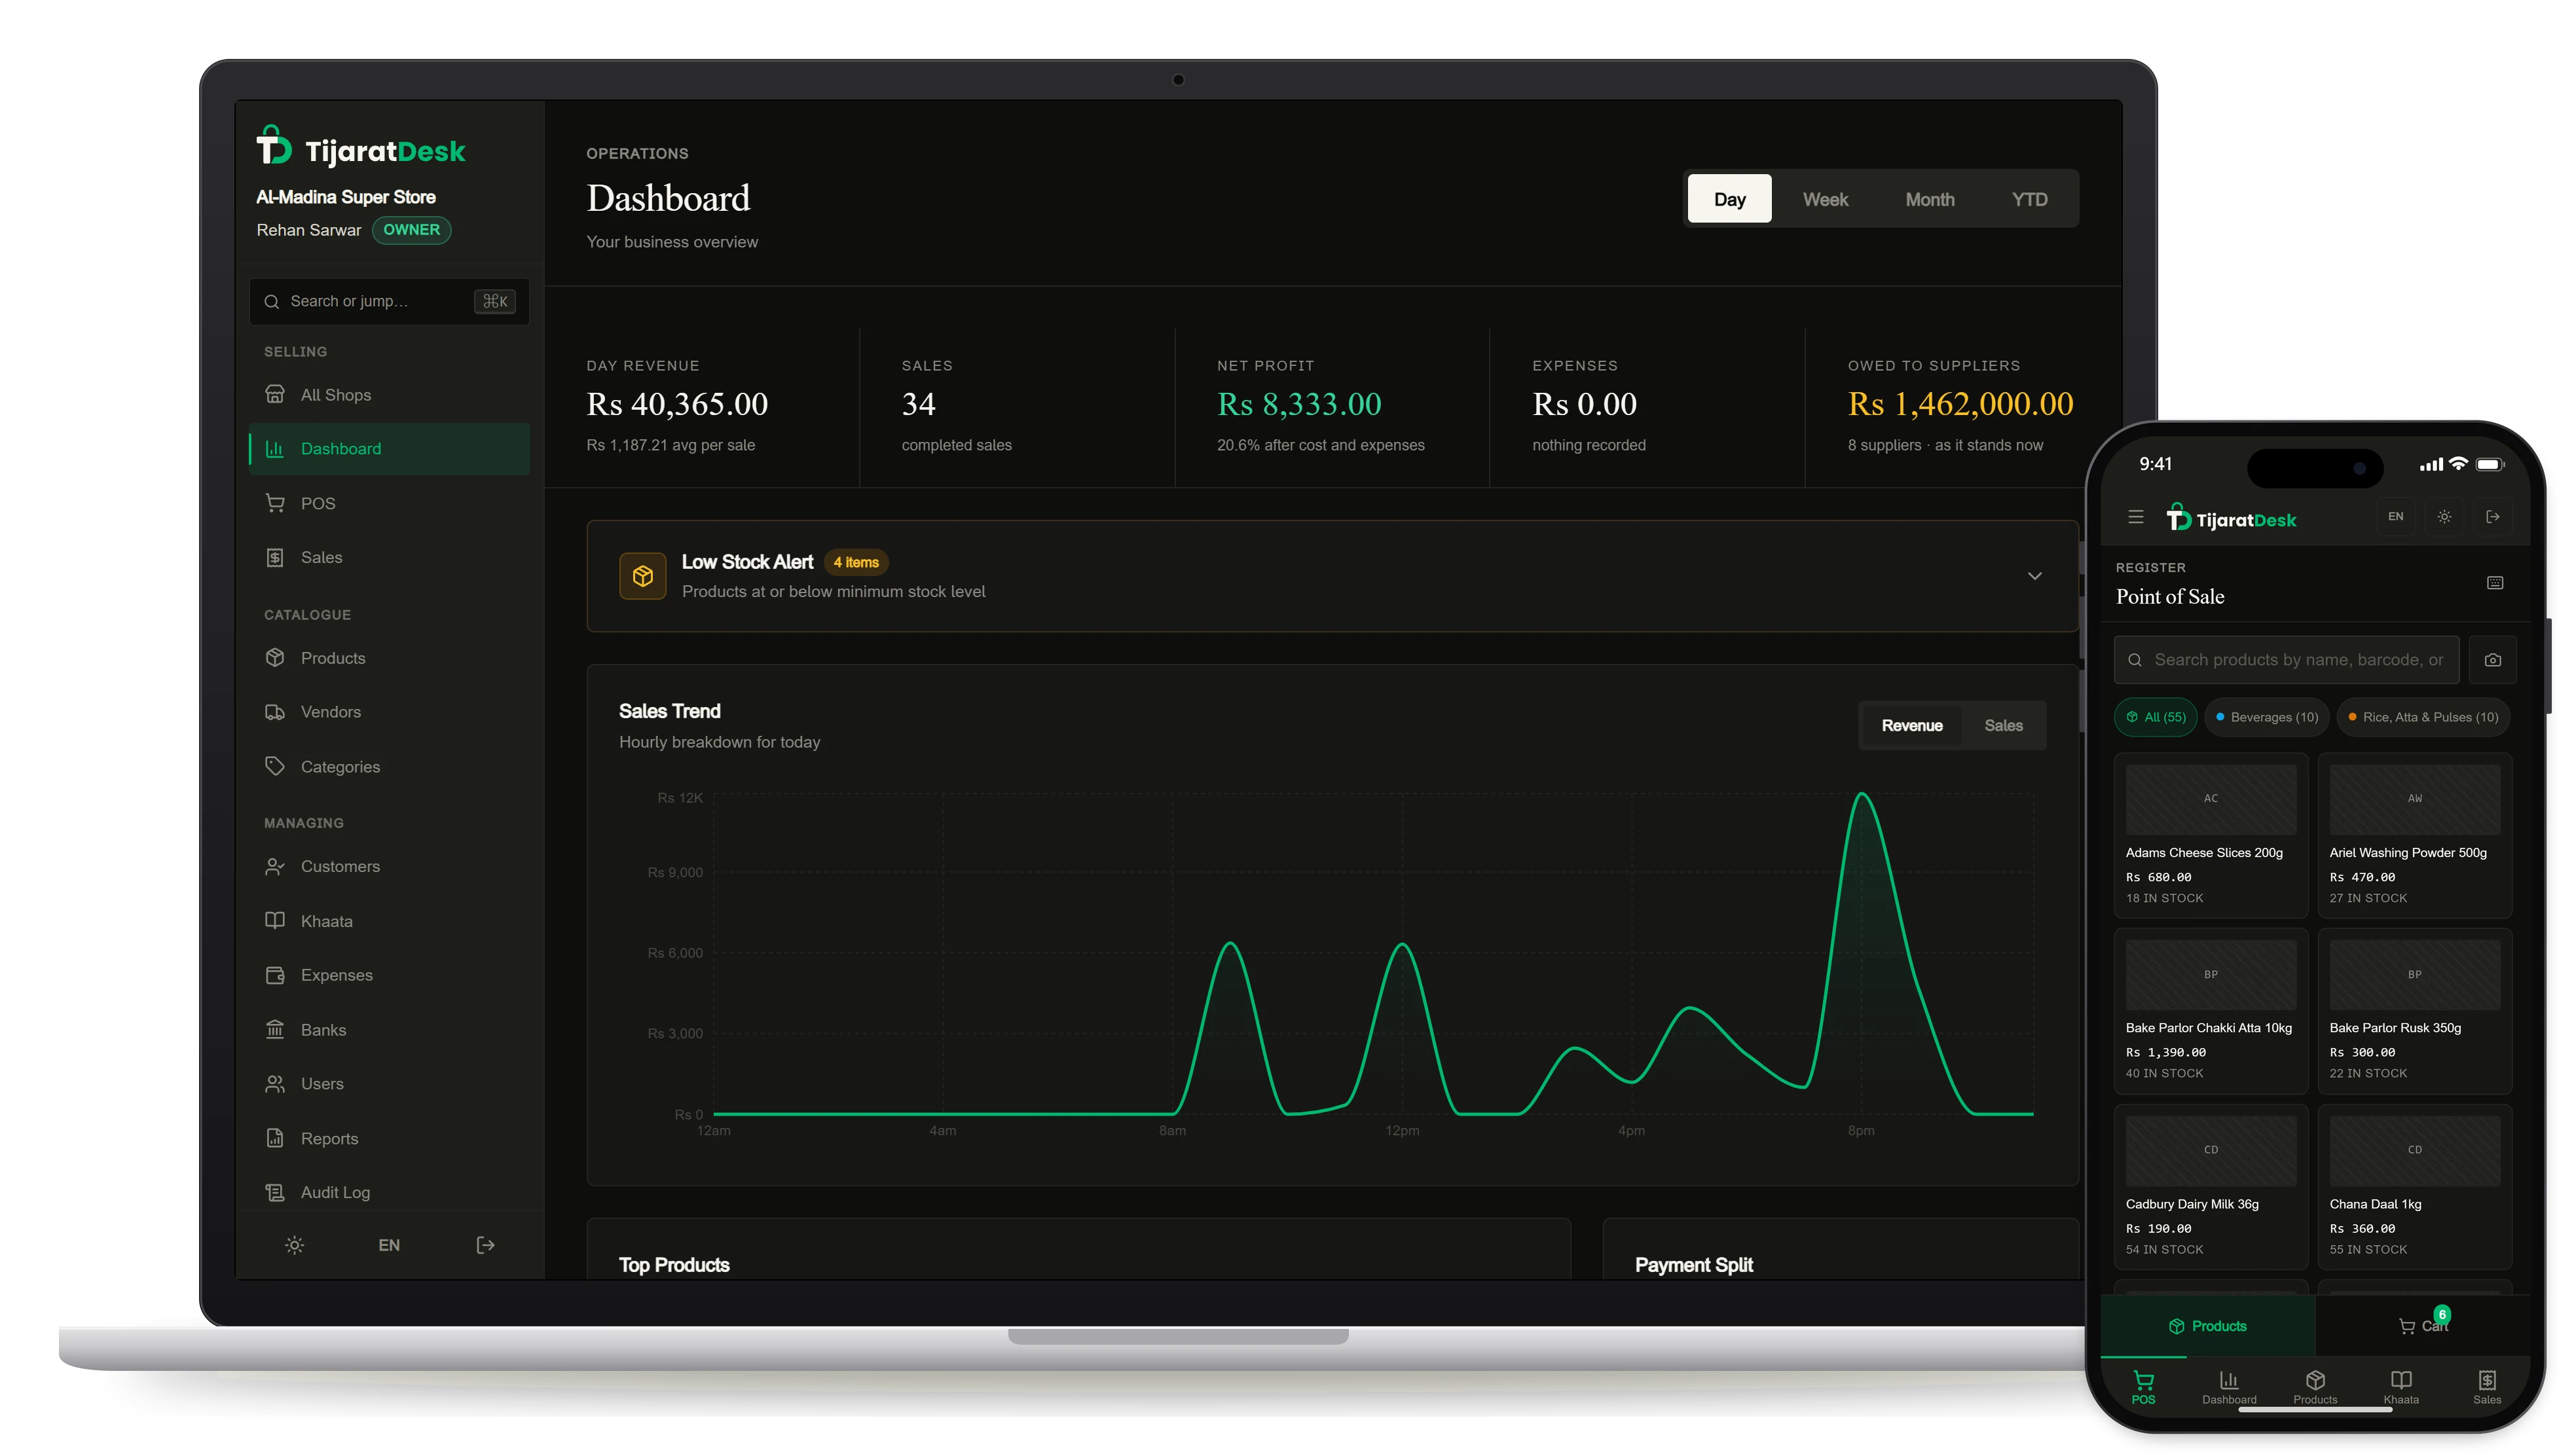This screenshot has width=2574, height=1456.
Task: Open Banks page
Action: [389, 1030]
